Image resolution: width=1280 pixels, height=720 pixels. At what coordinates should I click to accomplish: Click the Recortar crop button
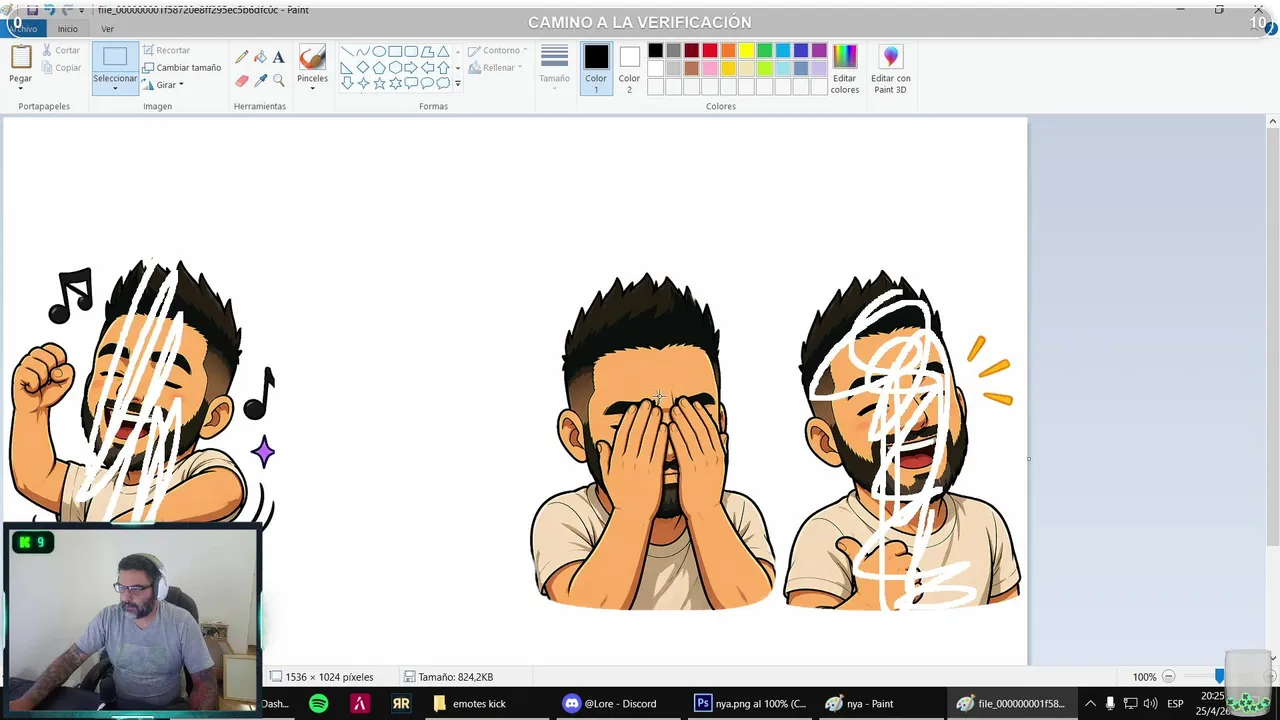(166, 50)
